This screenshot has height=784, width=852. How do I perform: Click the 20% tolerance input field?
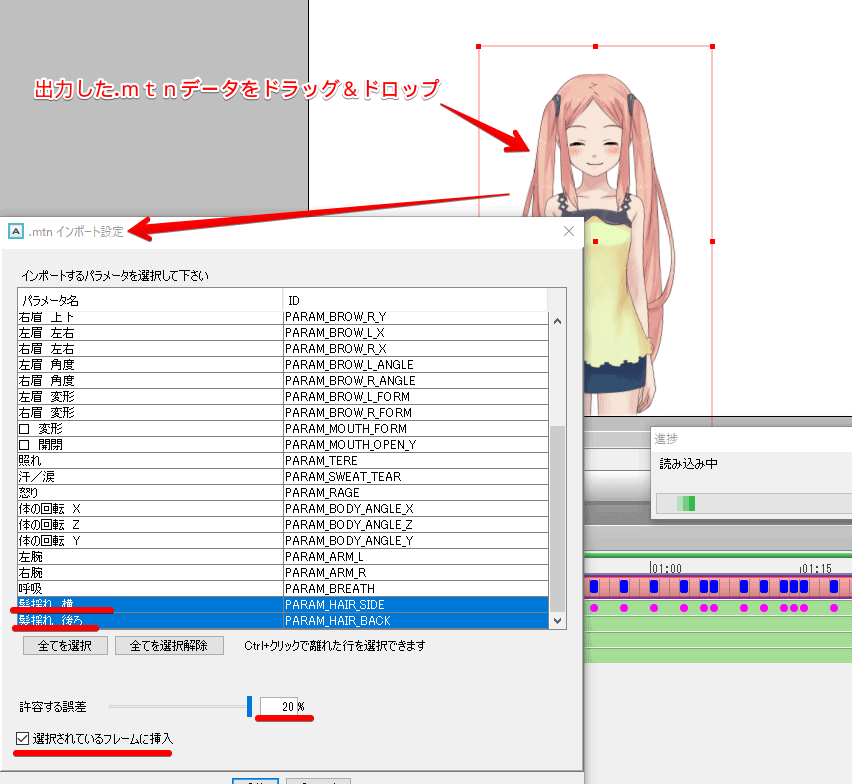pyautogui.click(x=279, y=707)
